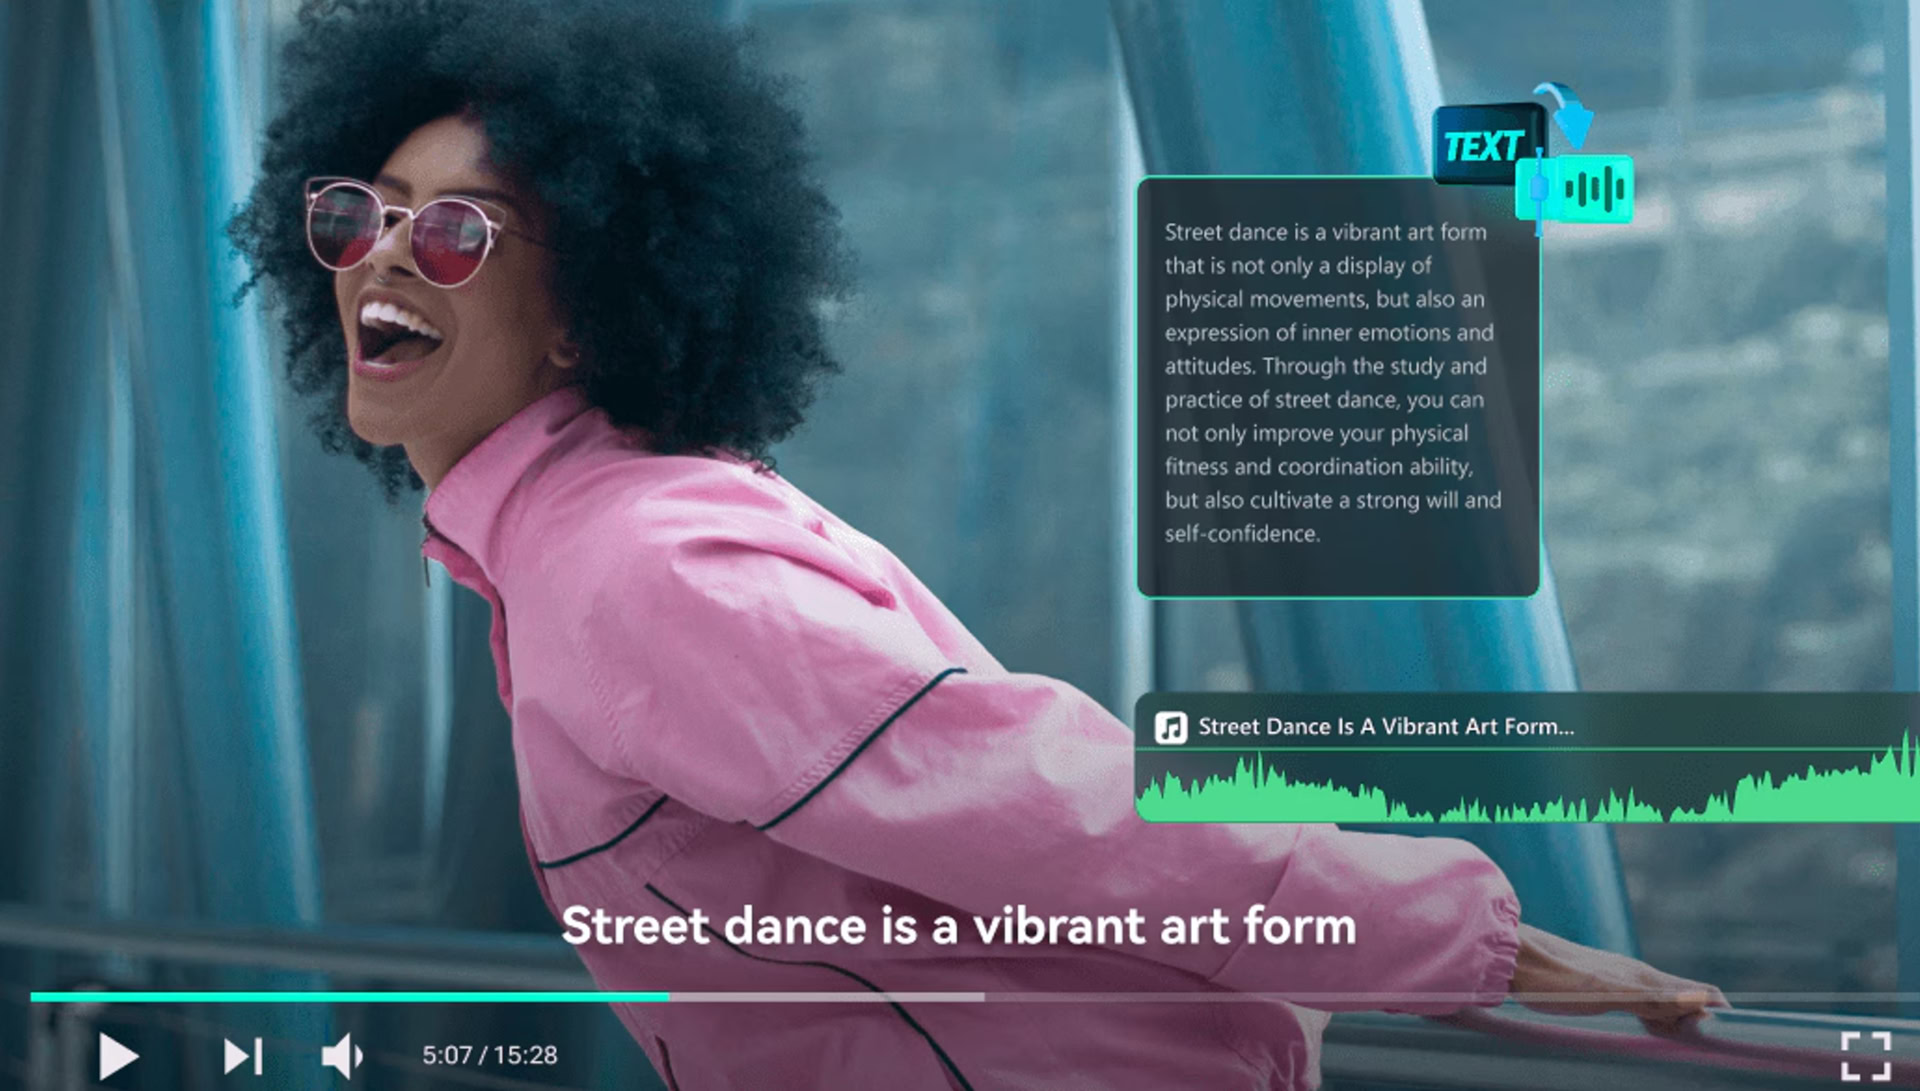The width and height of the screenshot is (1920, 1091).
Task: Click the music note icon on the audio track
Action: [x=1170, y=727]
